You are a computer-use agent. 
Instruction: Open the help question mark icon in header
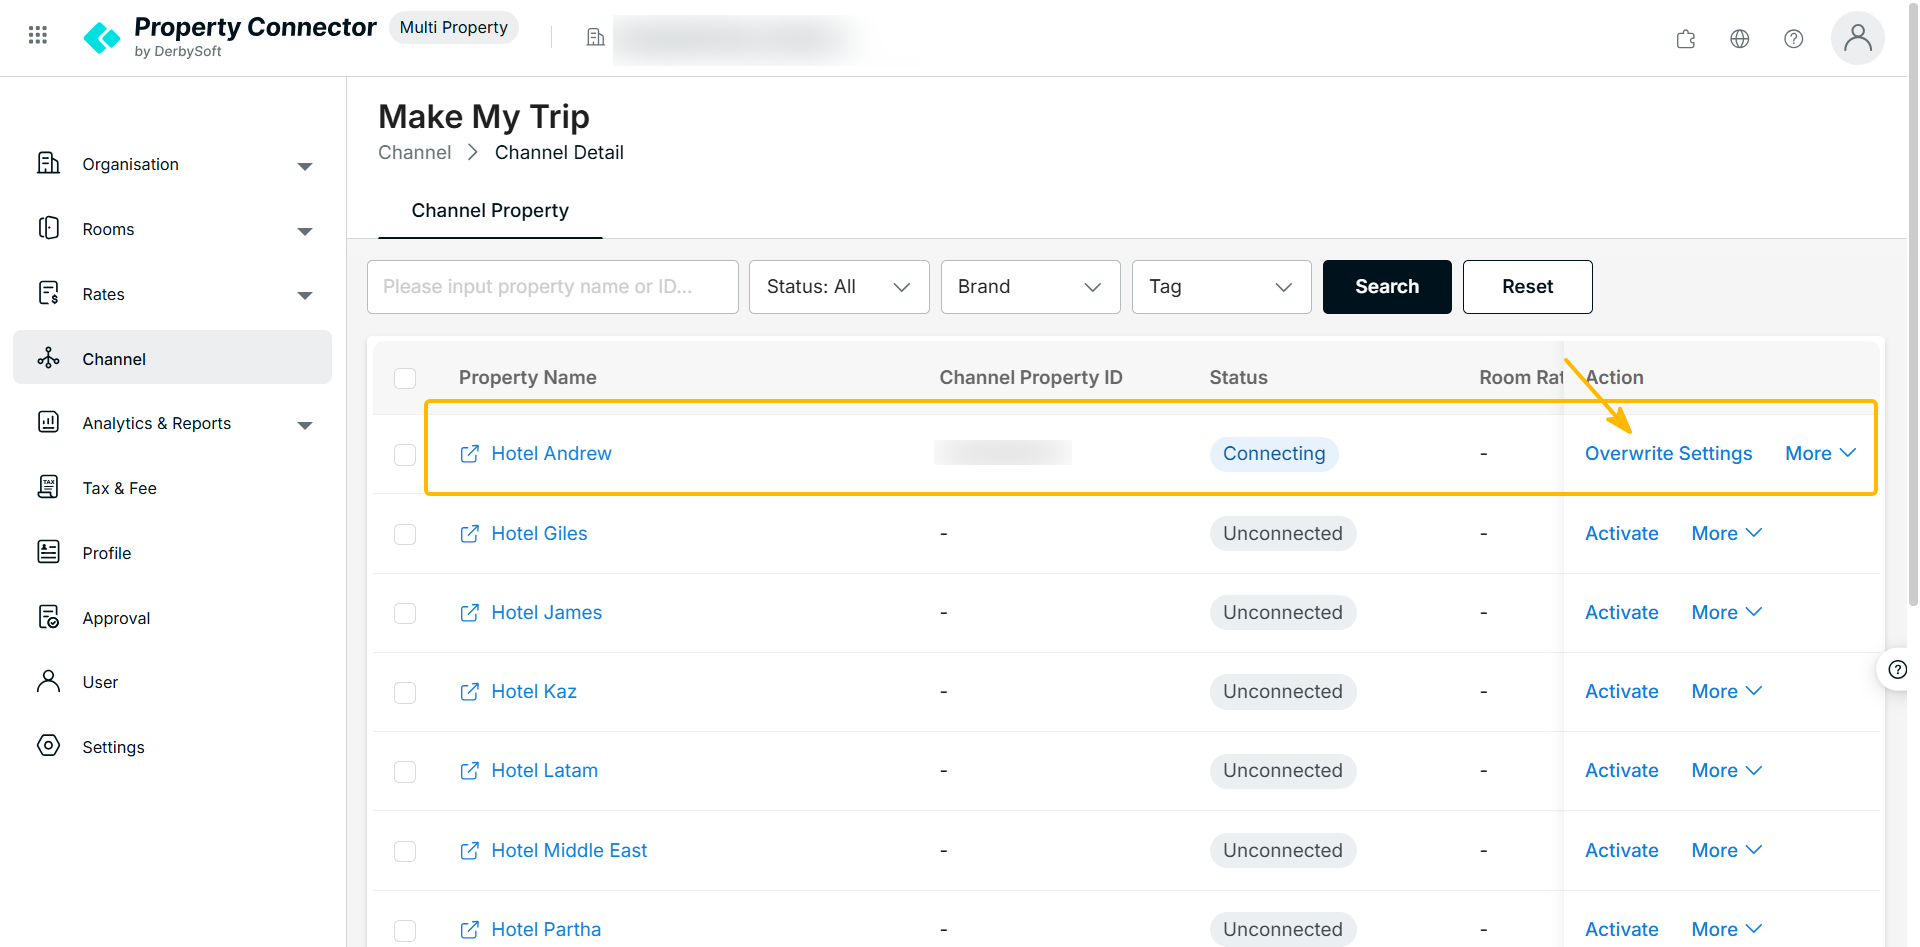click(1794, 38)
